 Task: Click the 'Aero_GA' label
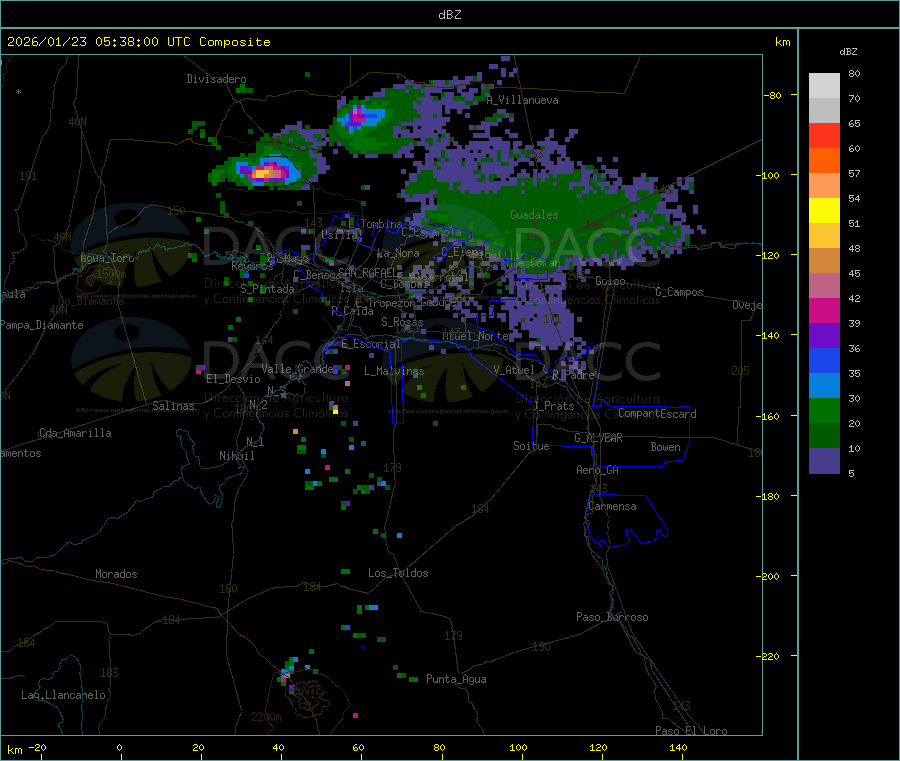[597, 470]
